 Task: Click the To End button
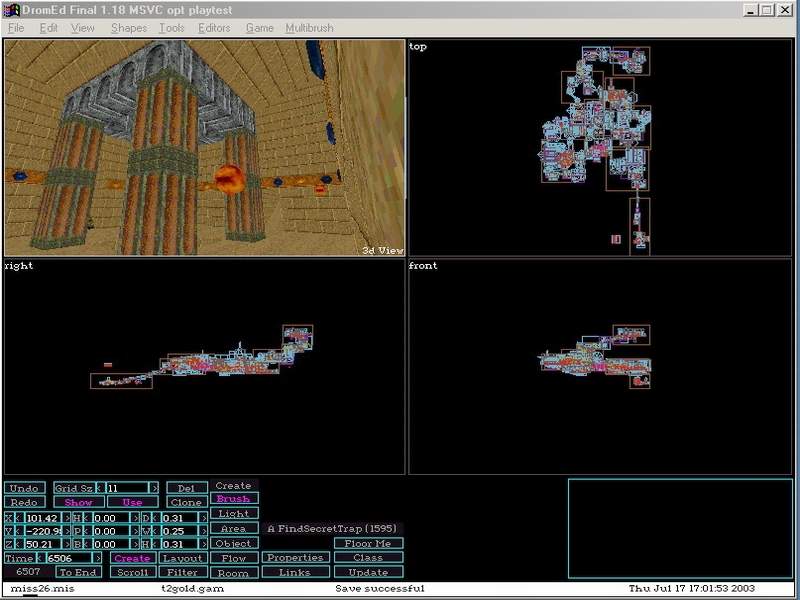point(78,572)
